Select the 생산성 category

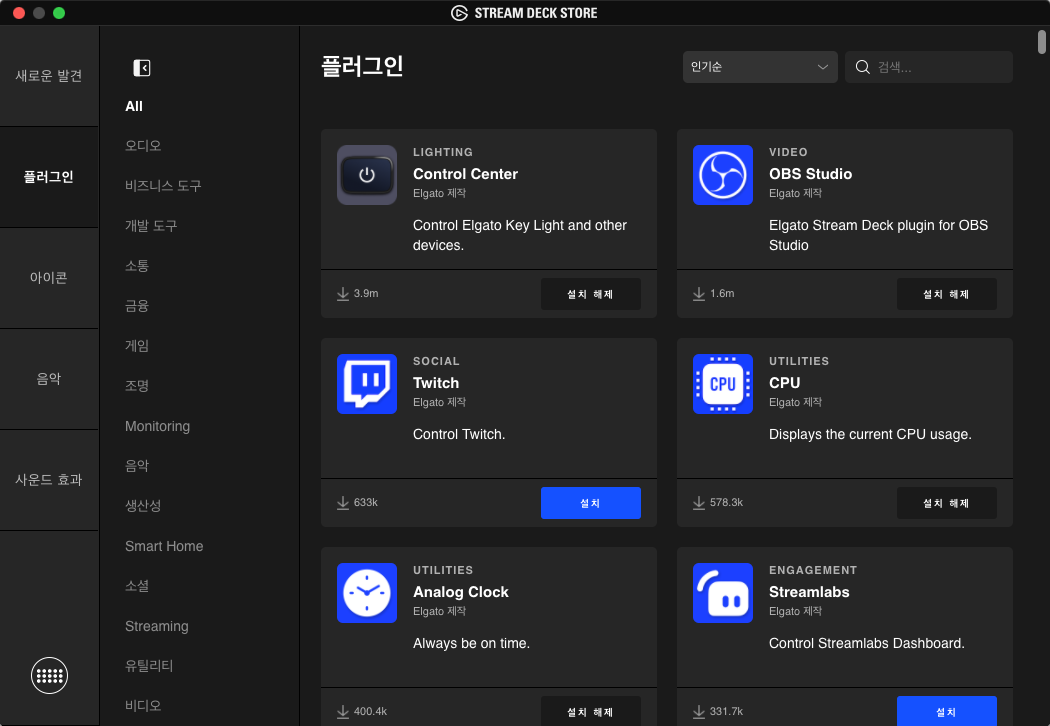click(x=143, y=506)
